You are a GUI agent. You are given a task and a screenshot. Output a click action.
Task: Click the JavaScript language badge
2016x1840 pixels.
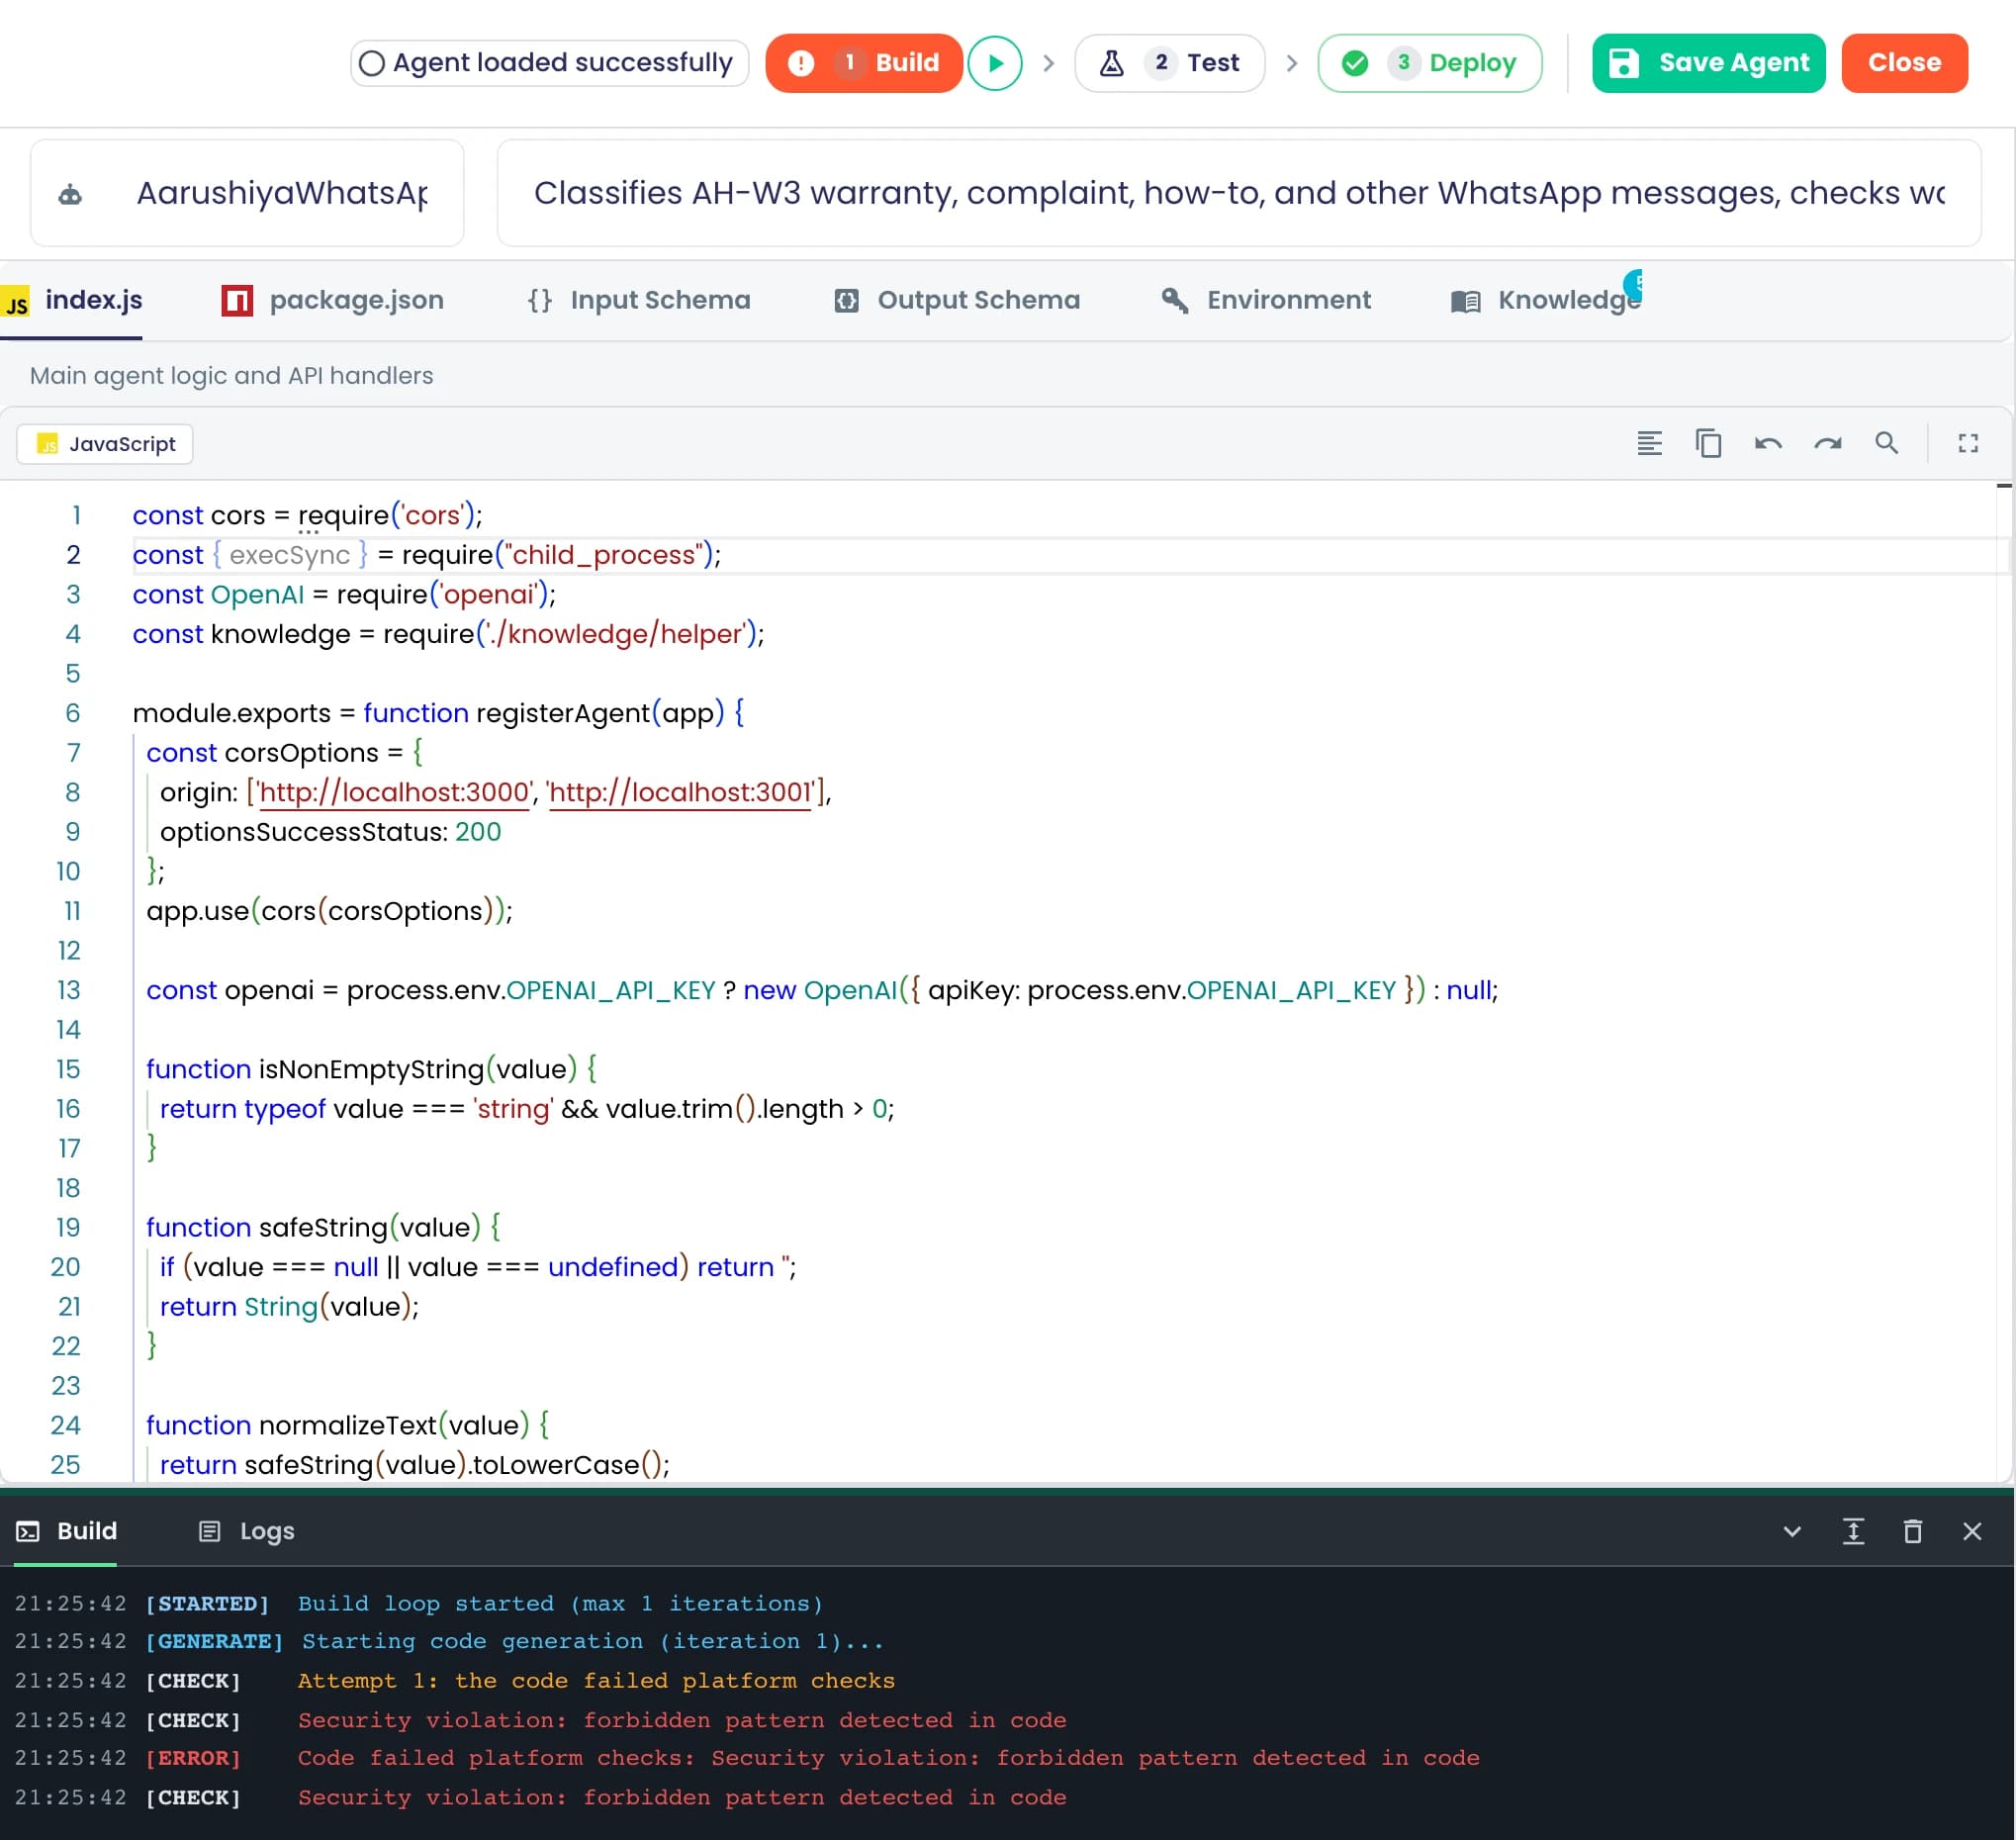[105, 444]
